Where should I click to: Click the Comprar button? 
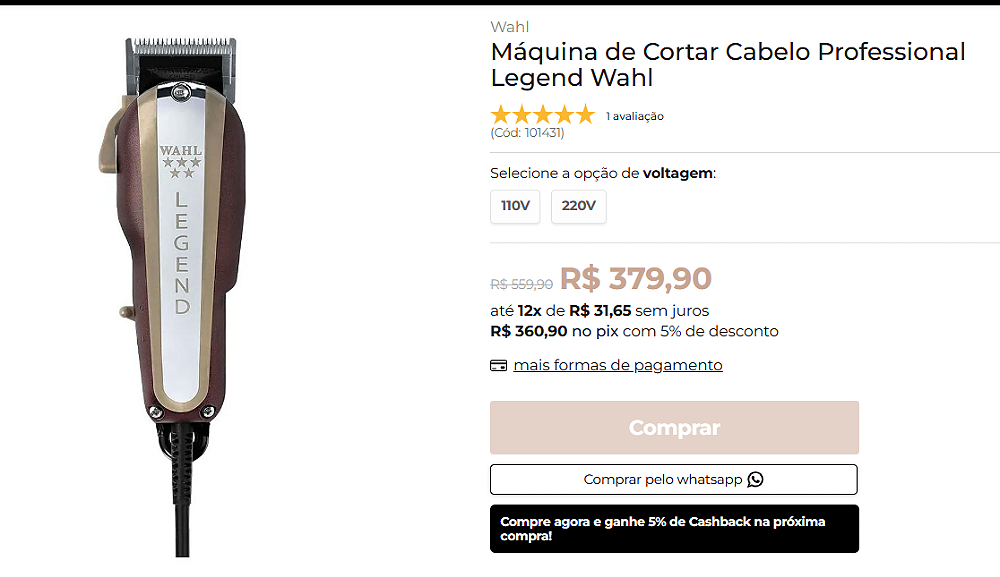coord(674,427)
